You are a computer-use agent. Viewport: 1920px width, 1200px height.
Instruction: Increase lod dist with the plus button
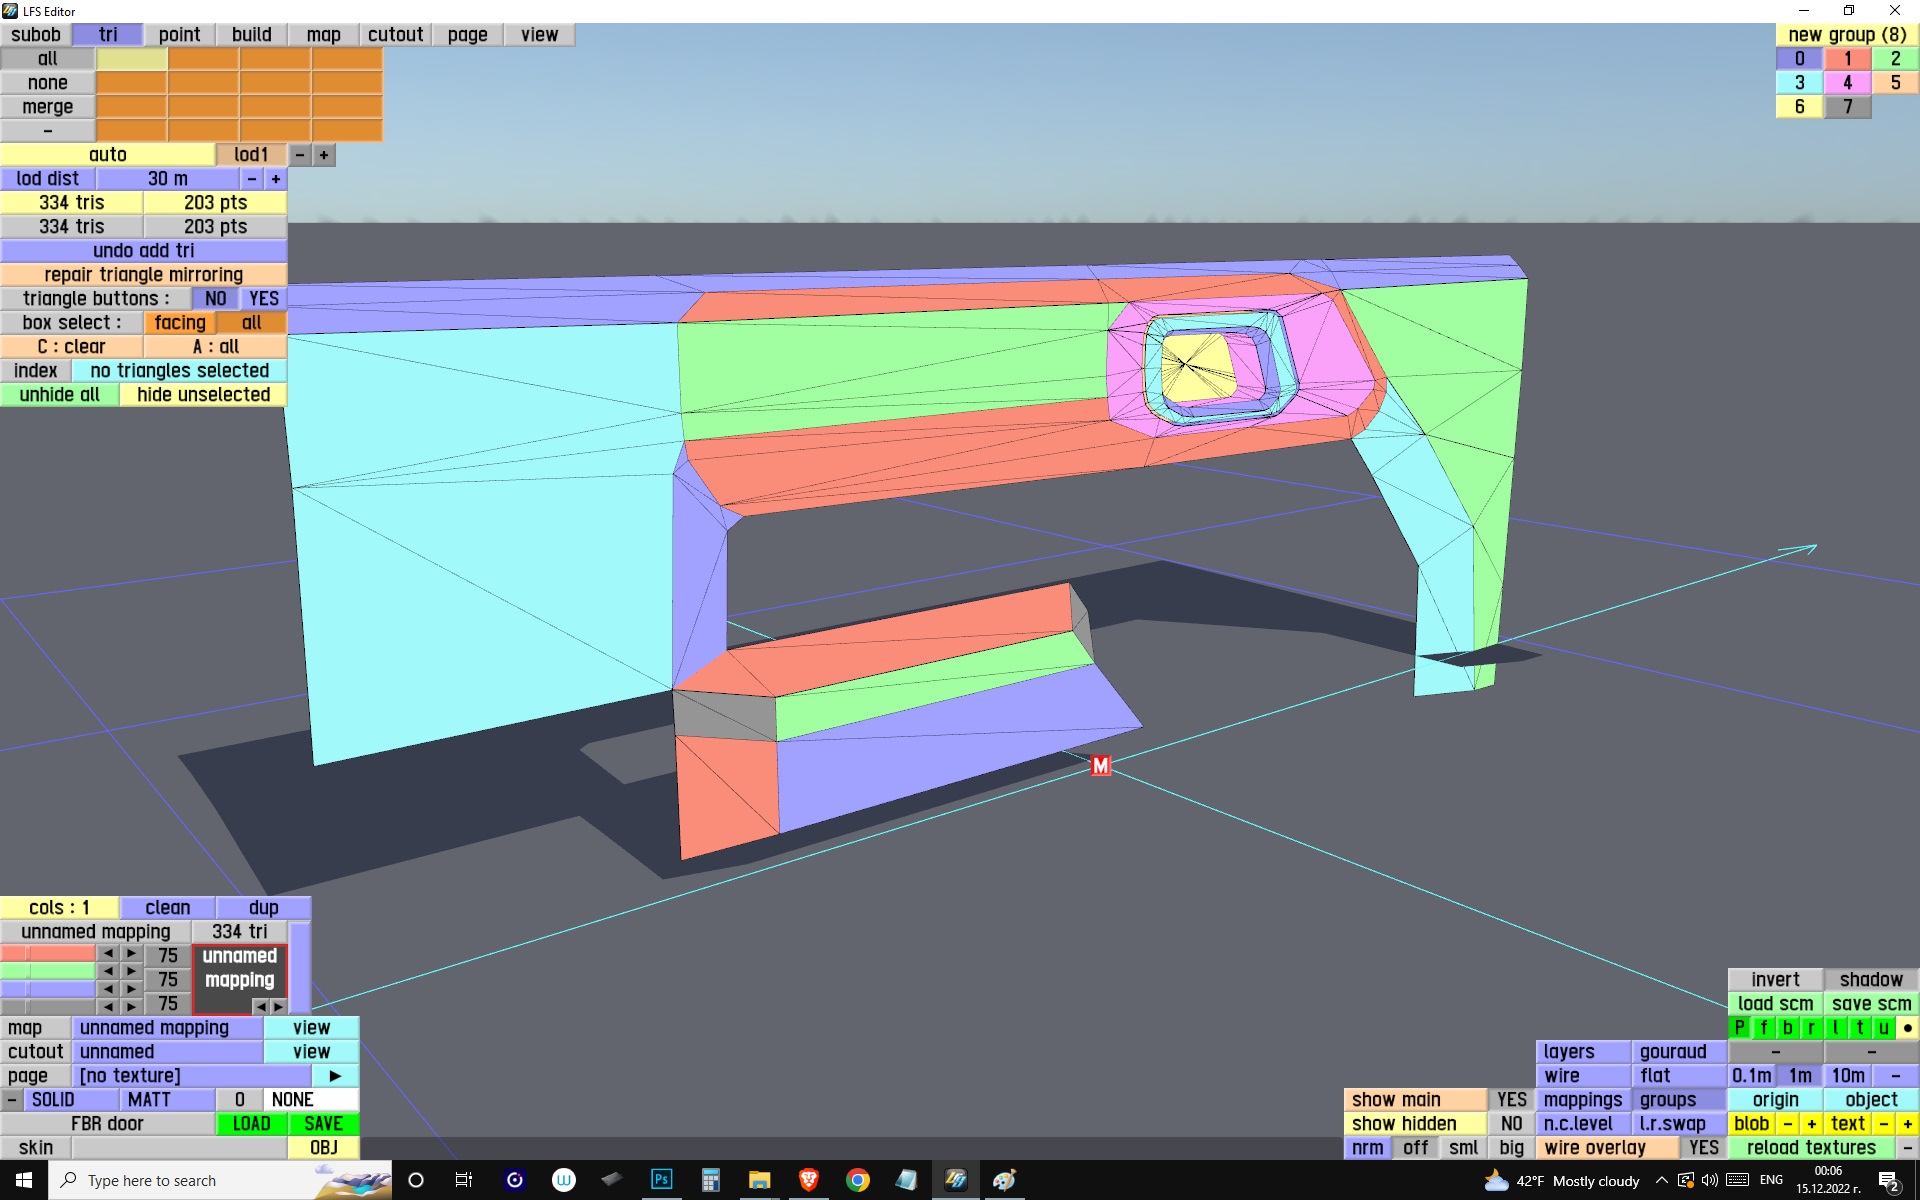click(275, 179)
